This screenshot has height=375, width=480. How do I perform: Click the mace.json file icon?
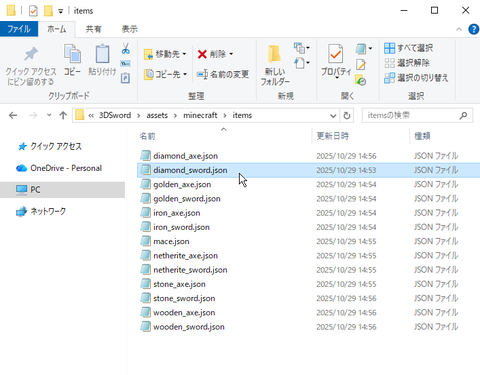[x=145, y=241]
